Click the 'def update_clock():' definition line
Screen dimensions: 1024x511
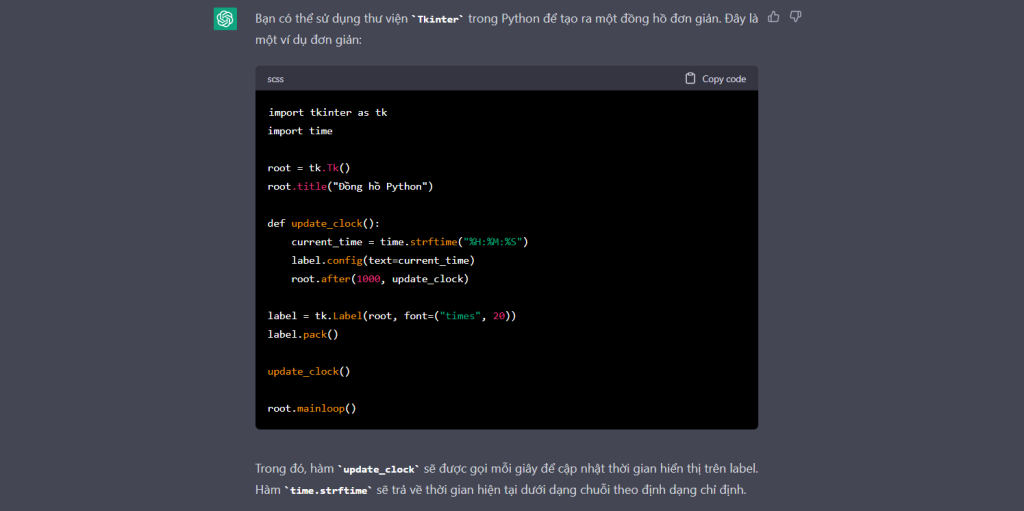[323, 223]
